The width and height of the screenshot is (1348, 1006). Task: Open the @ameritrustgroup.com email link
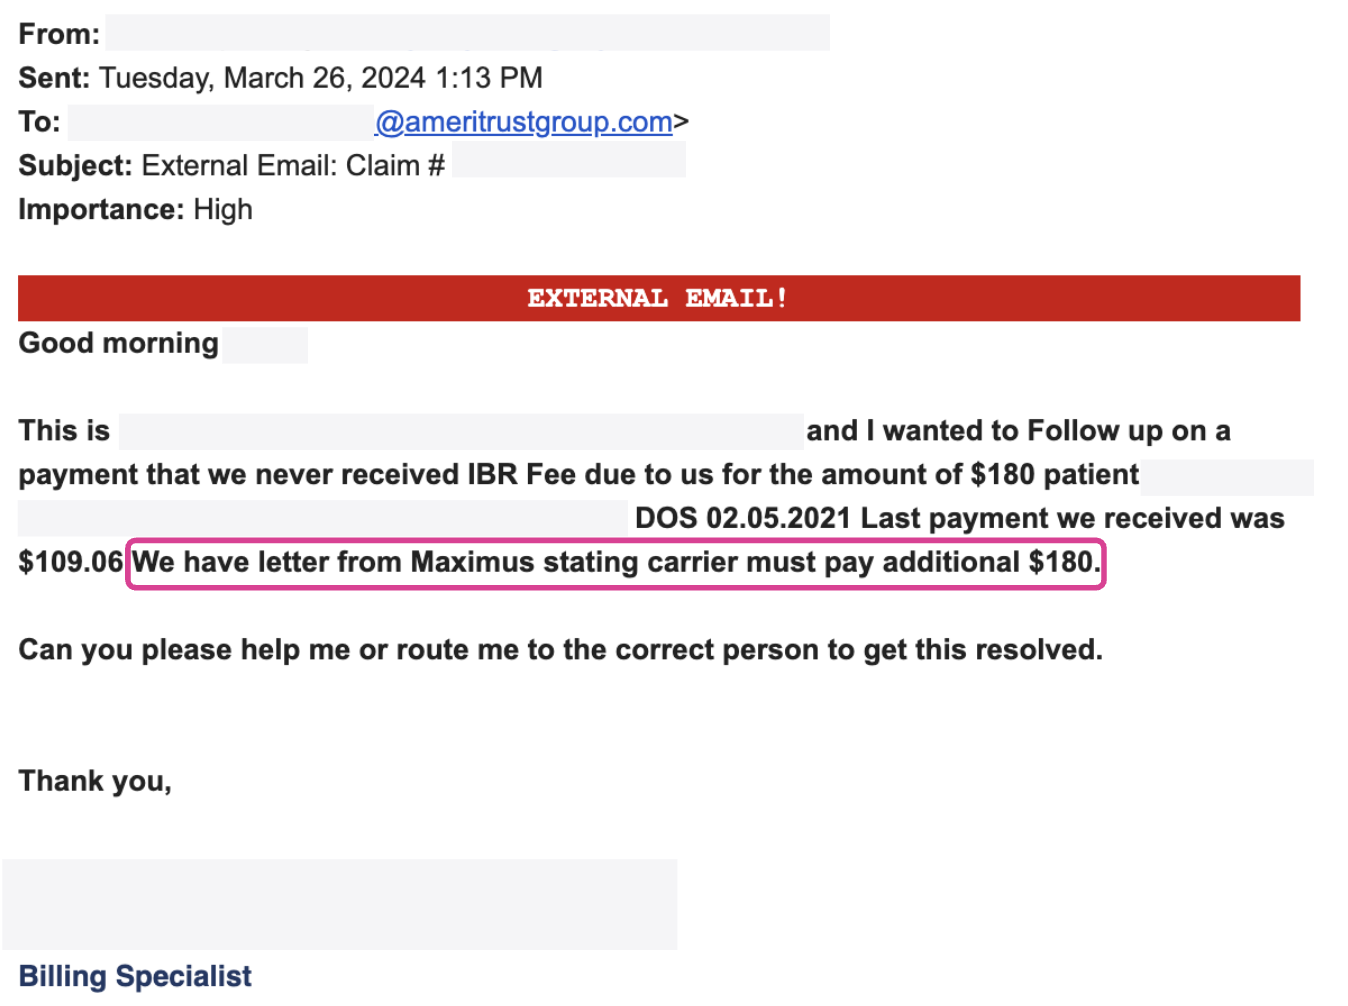click(523, 122)
